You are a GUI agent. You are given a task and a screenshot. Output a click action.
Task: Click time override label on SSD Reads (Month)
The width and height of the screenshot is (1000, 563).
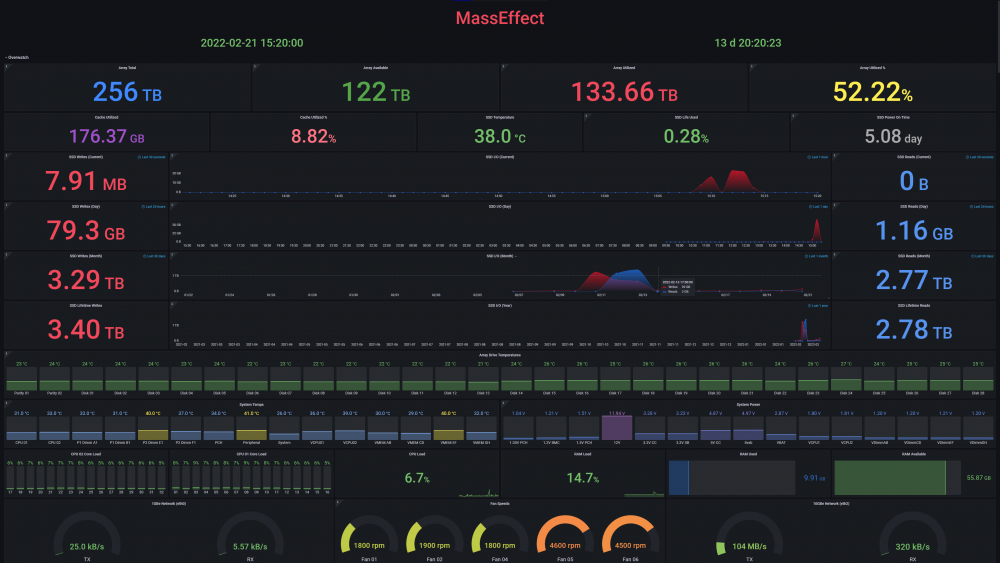(x=982, y=256)
